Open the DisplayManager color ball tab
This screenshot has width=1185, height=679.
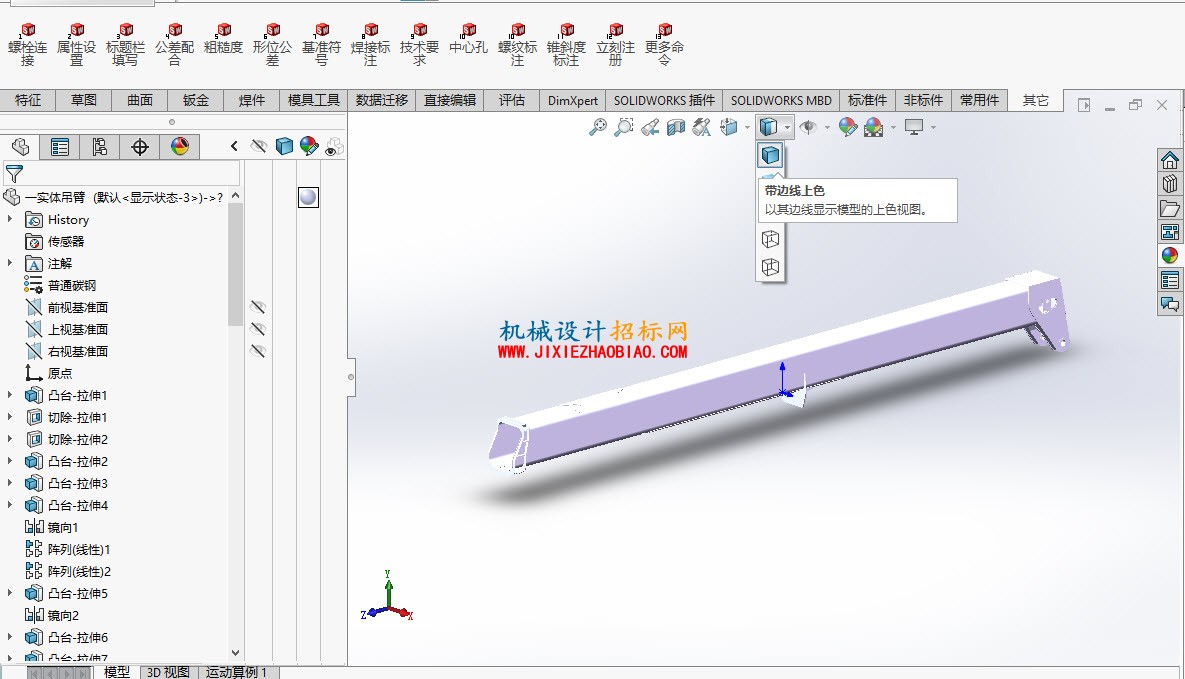[180, 147]
